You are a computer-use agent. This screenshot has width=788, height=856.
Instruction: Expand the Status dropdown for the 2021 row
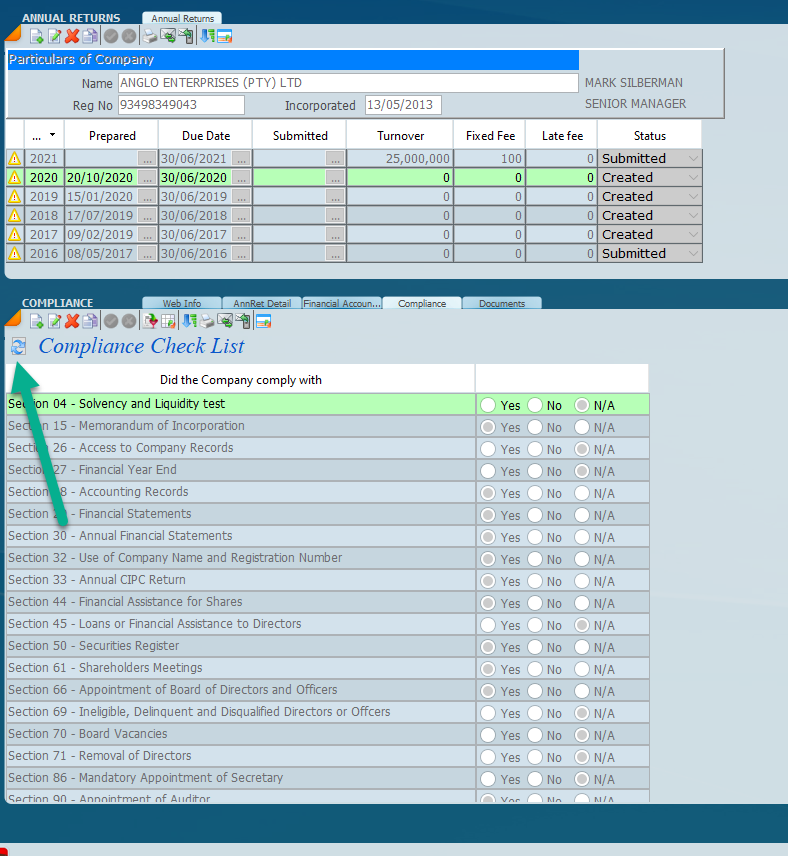click(x=693, y=158)
